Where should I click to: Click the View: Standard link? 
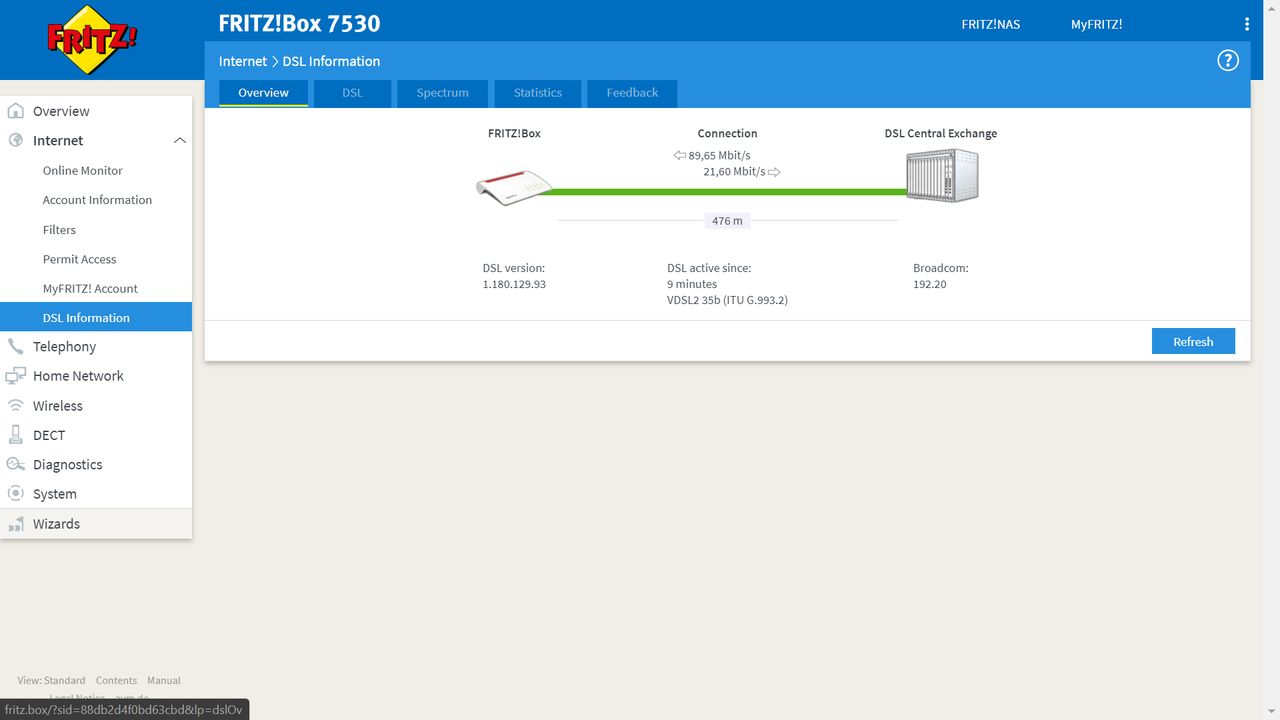click(x=51, y=680)
